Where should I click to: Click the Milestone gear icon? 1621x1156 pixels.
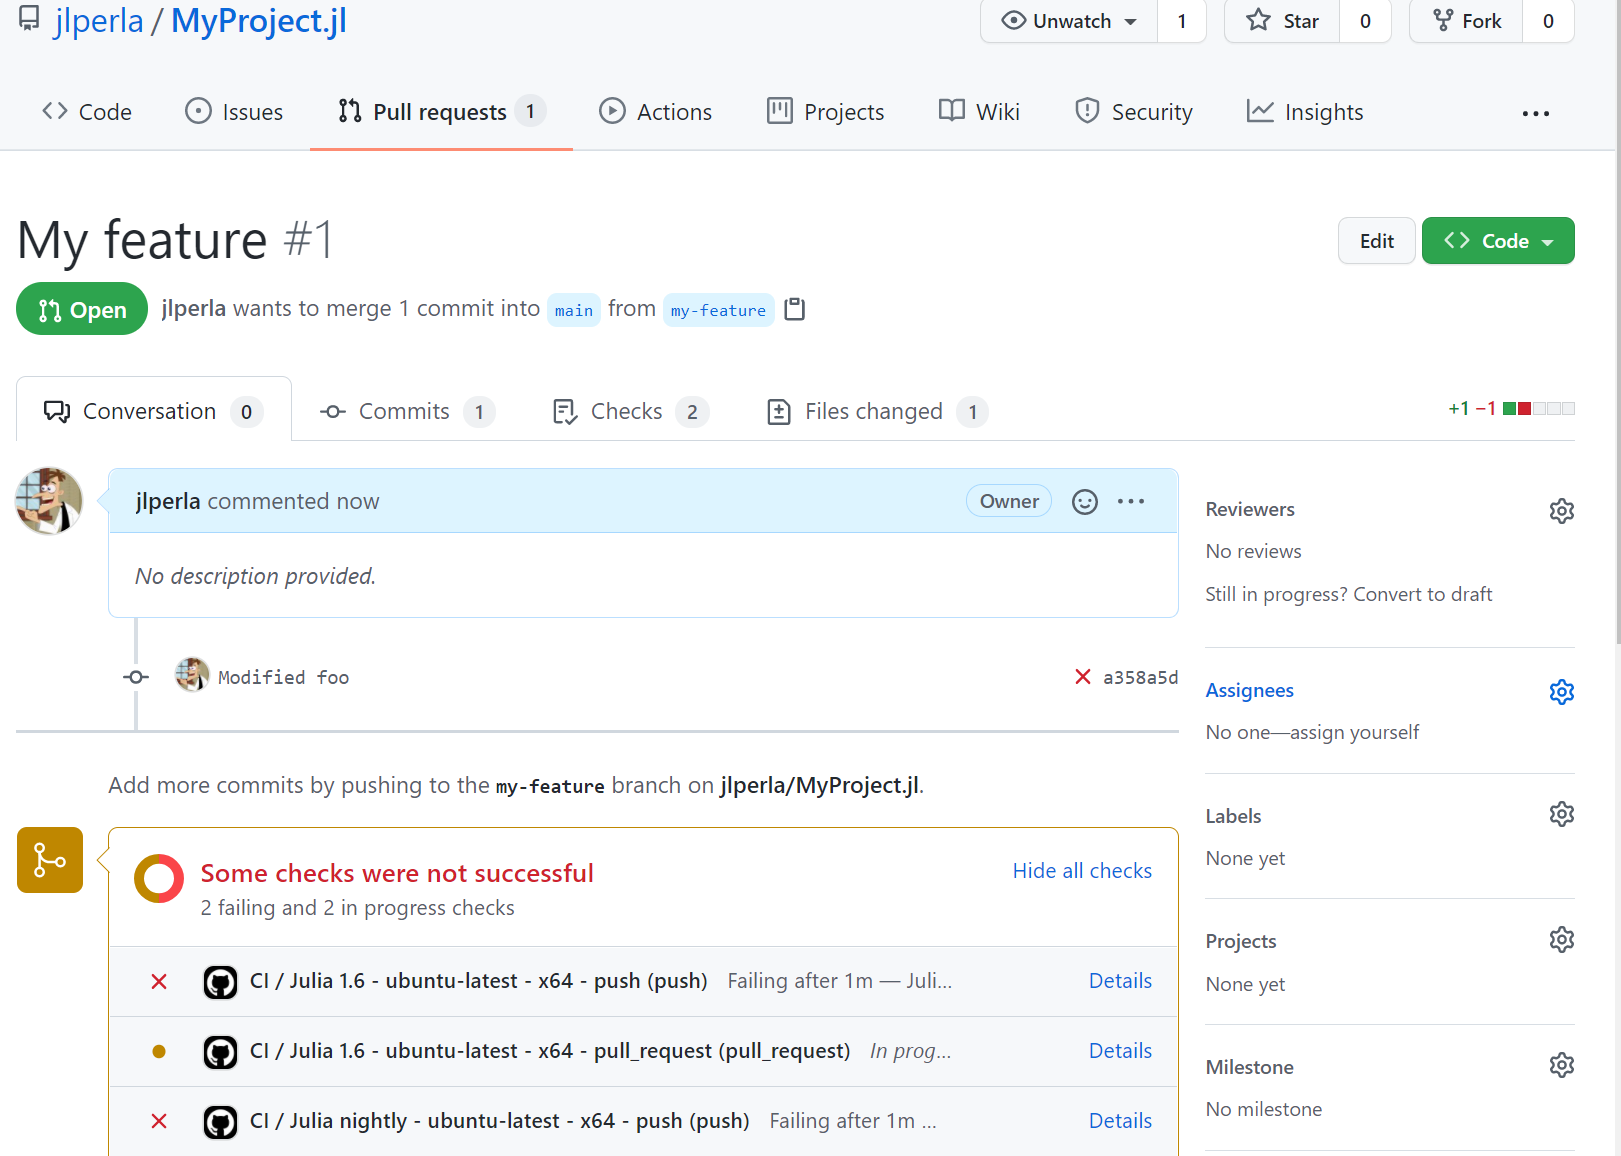point(1561,1066)
